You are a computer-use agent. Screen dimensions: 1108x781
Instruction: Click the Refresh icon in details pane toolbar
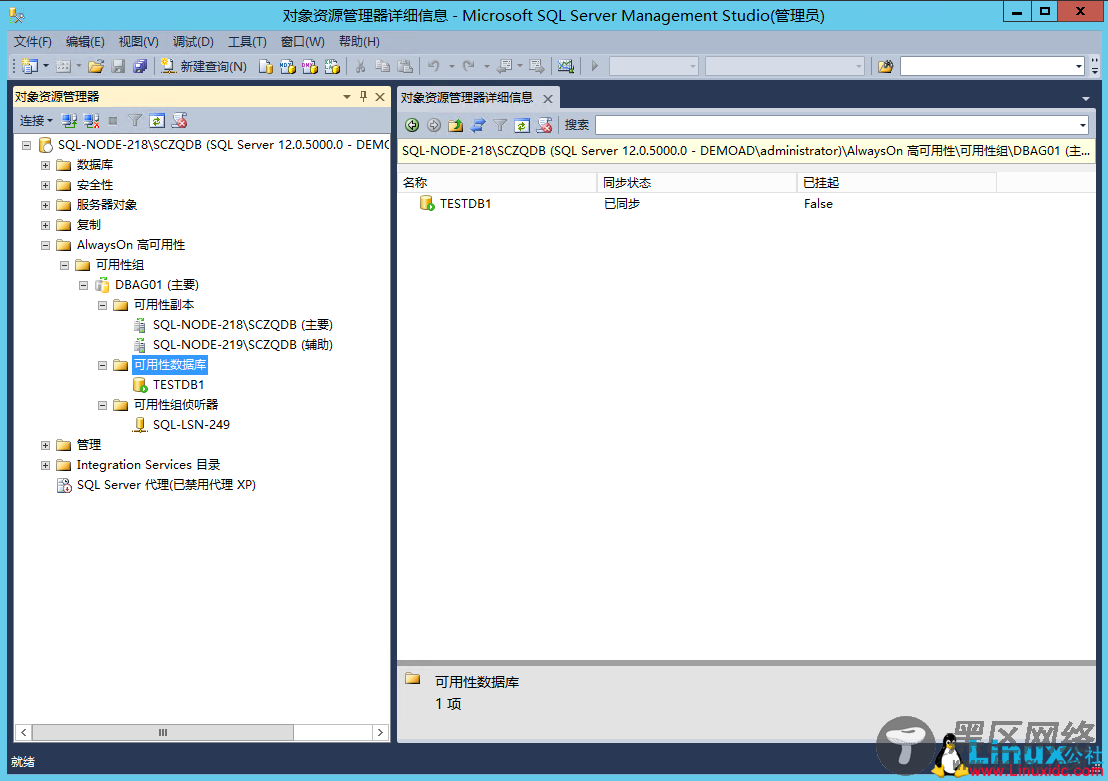(x=521, y=125)
